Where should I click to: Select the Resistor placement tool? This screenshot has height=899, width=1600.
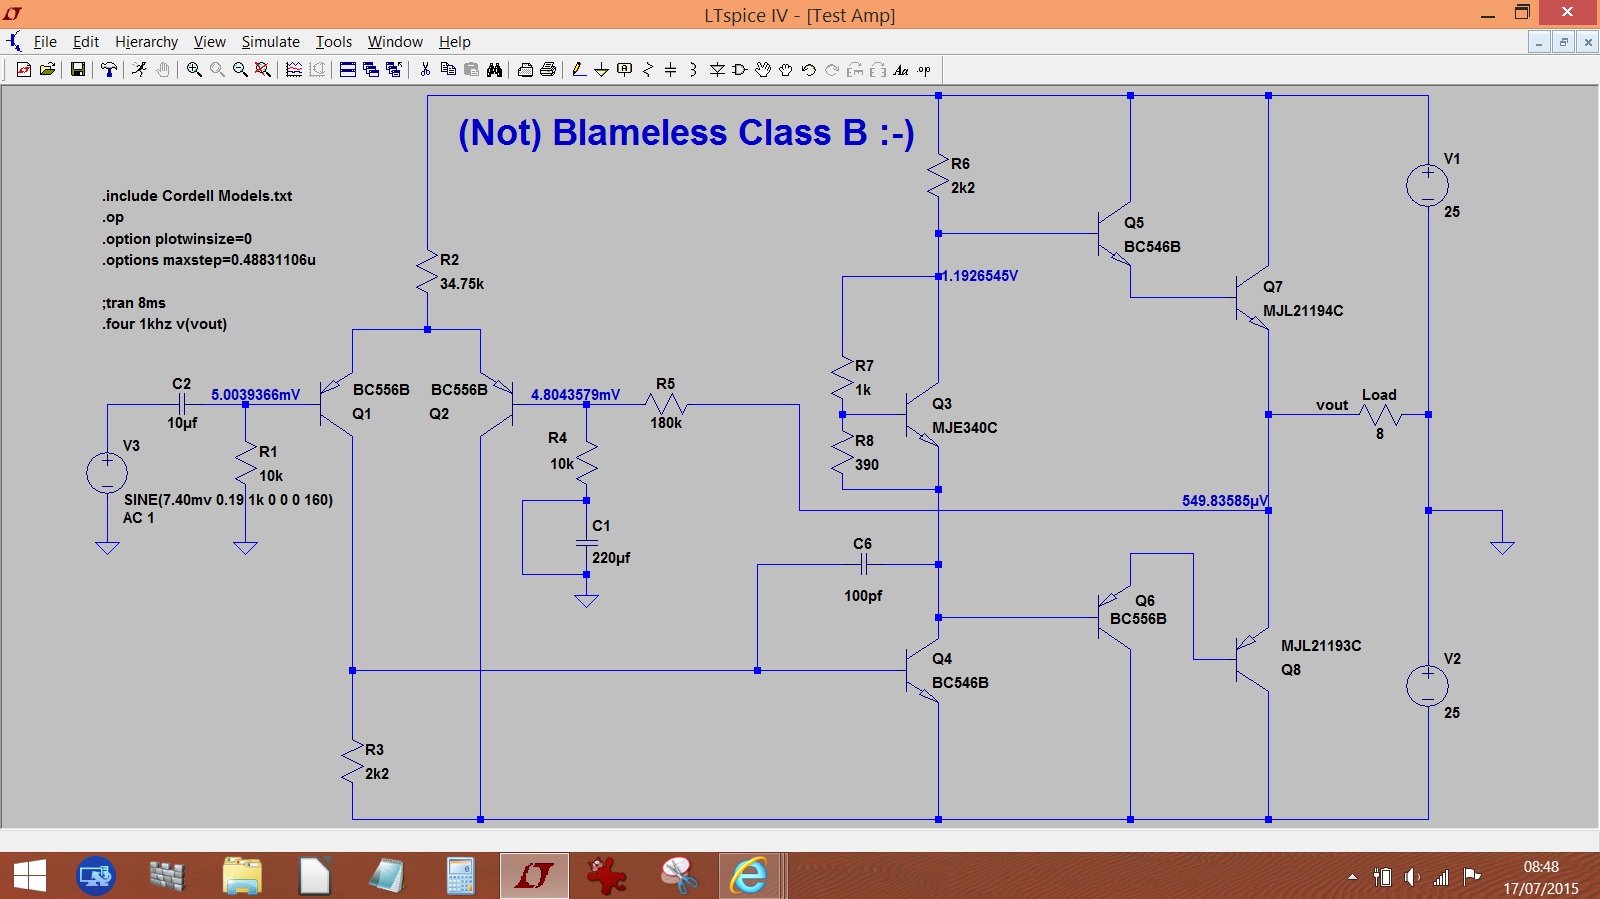648,69
